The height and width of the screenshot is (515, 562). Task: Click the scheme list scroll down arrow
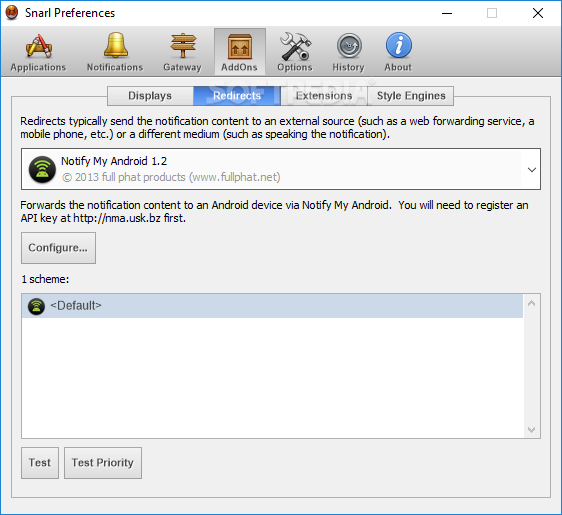[x=532, y=429]
